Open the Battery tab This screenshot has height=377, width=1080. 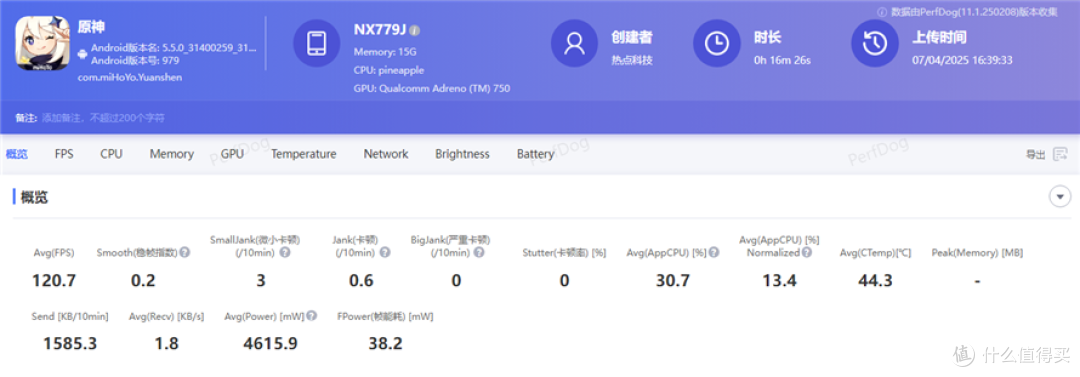tap(535, 154)
